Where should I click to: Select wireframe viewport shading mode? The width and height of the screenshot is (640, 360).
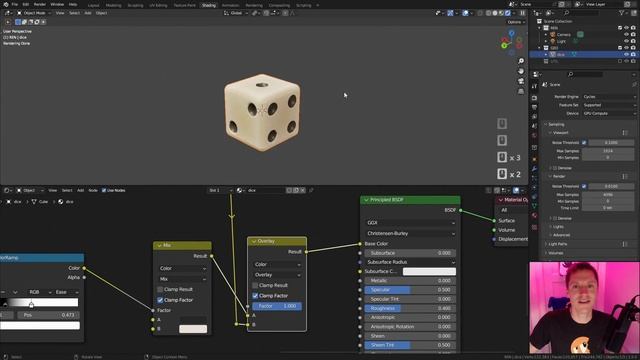[489, 13]
